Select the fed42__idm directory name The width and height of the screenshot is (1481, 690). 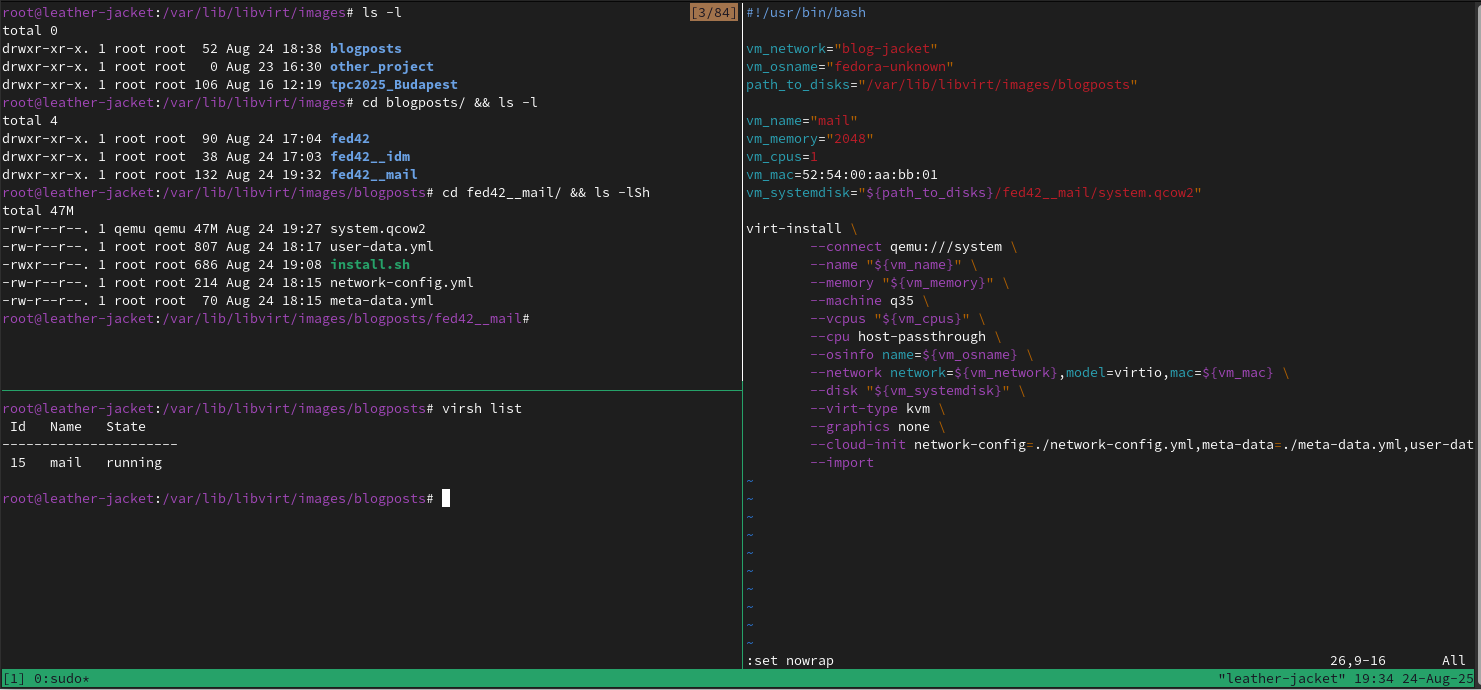tap(370, 156)
